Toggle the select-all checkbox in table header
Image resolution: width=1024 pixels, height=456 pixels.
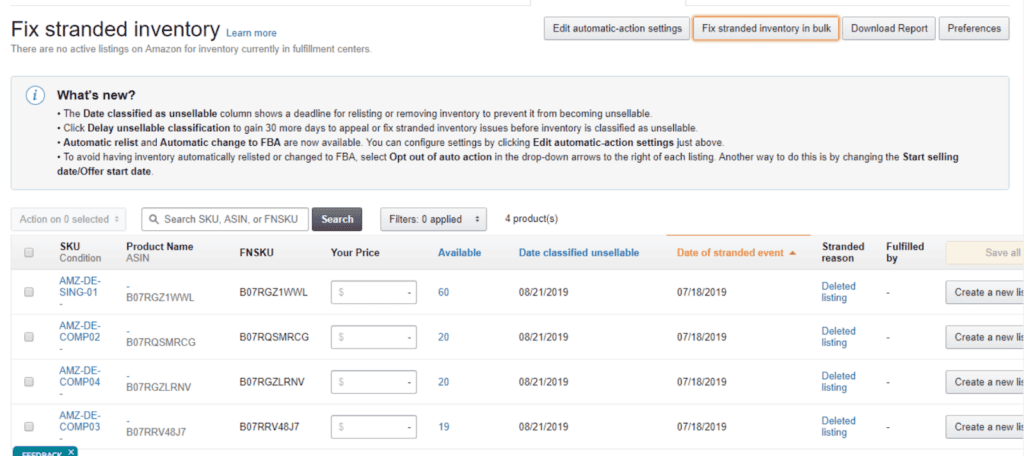pos(29,253)
